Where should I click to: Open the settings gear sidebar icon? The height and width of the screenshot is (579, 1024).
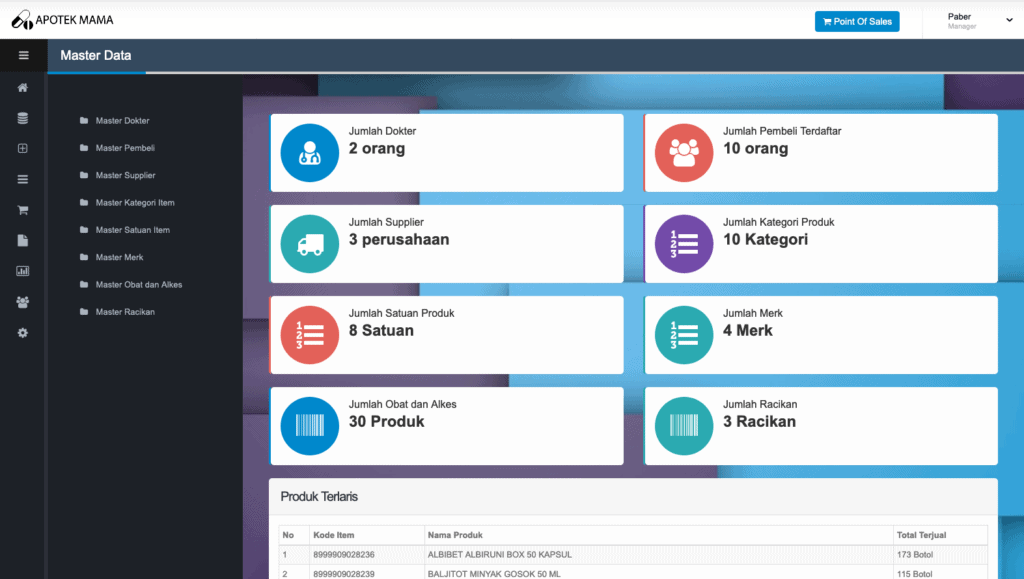[23, 333]
